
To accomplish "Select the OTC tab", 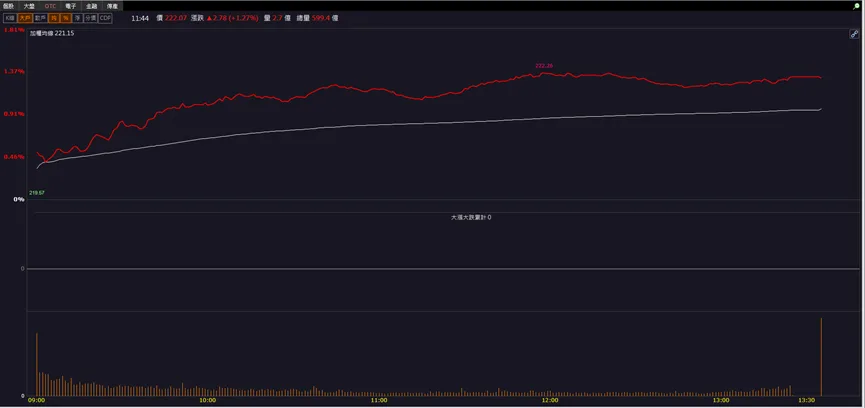I will click(x=50, y=6).
